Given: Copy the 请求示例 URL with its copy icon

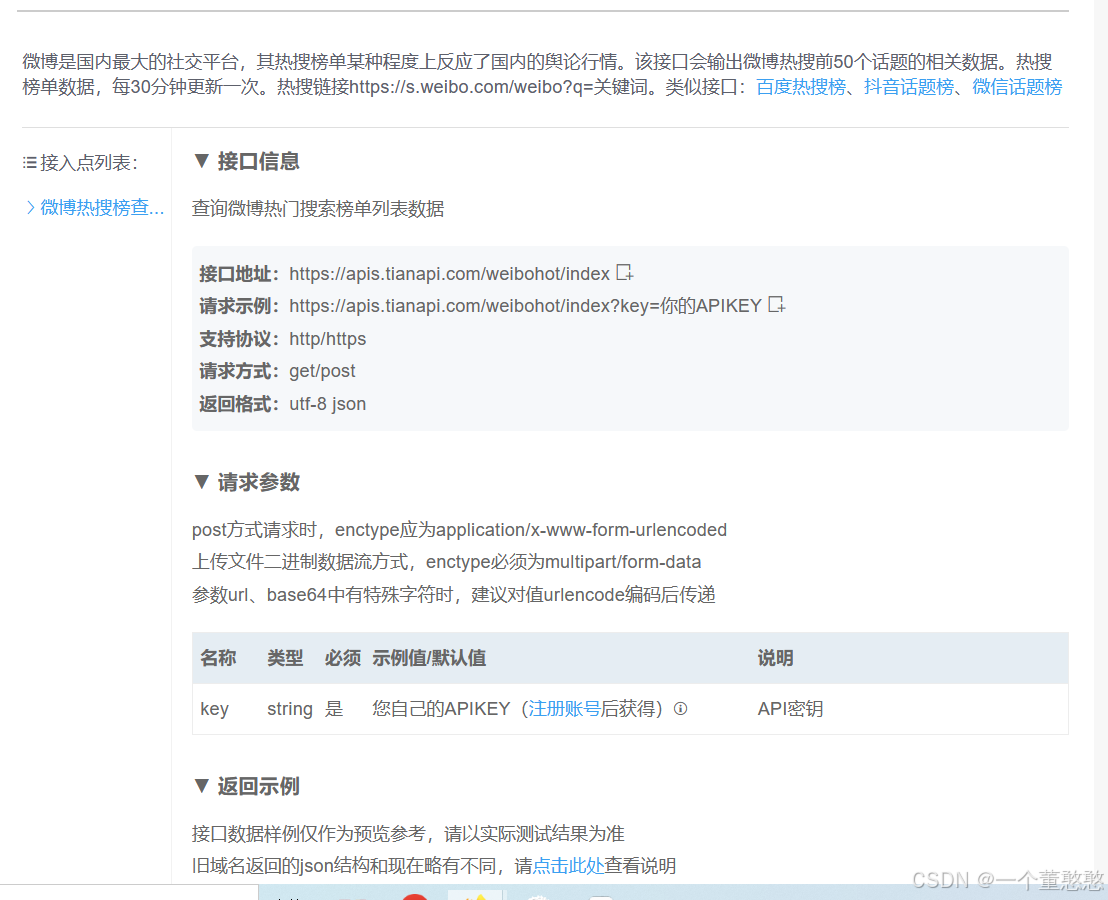Looking at the screenshot, I should pos(777,305).
